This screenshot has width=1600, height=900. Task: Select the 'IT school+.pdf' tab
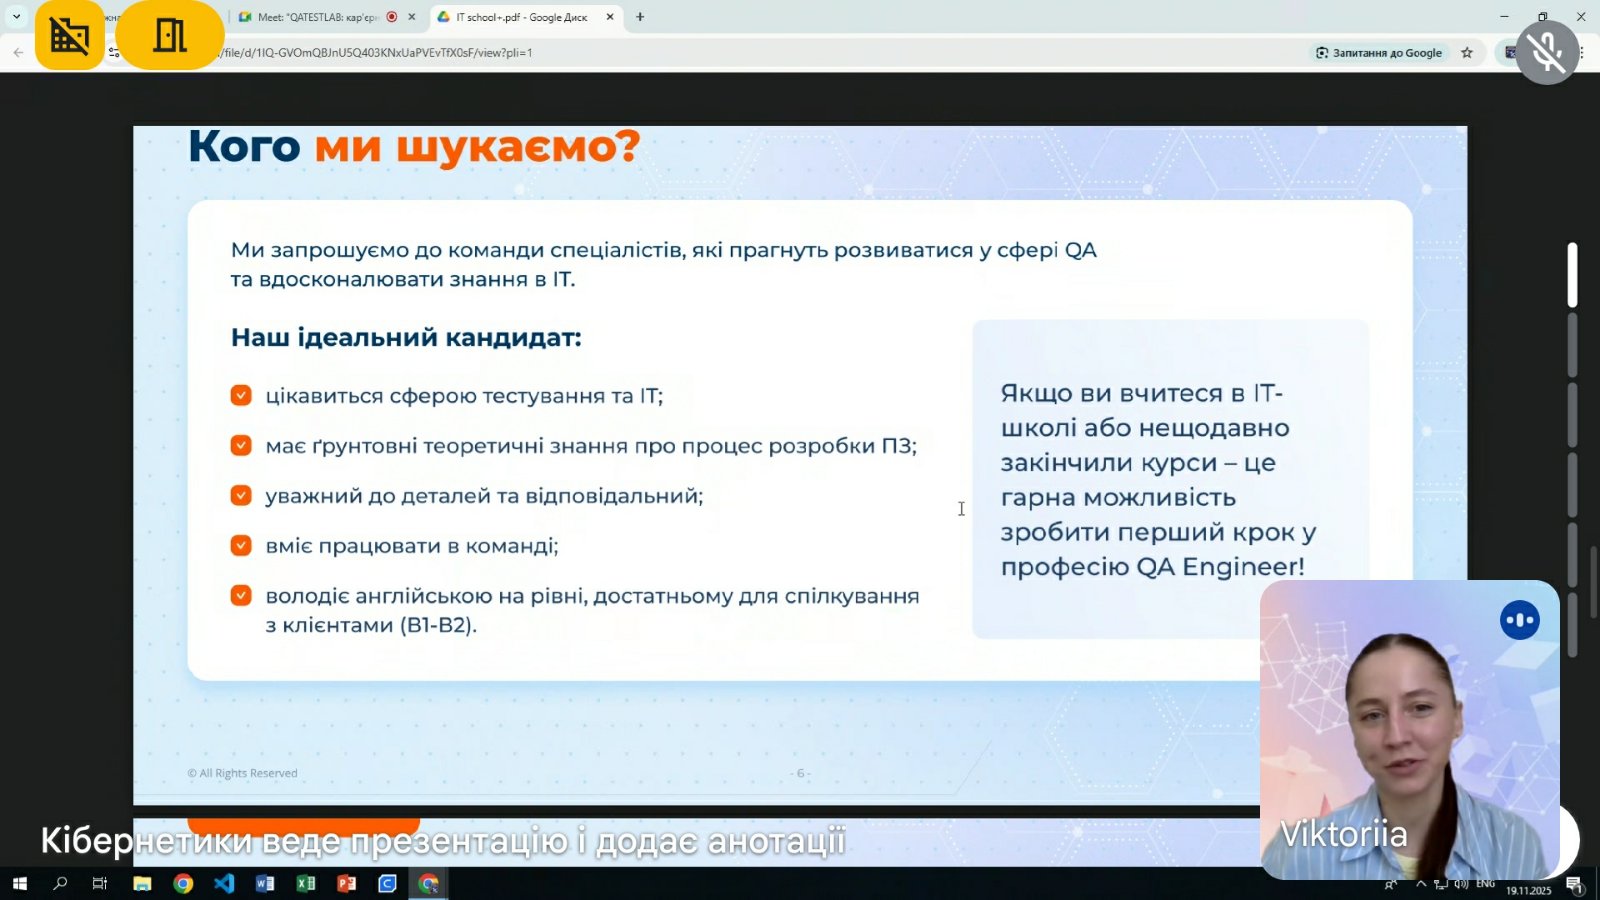pyautogui.click(x=520, y=16)
